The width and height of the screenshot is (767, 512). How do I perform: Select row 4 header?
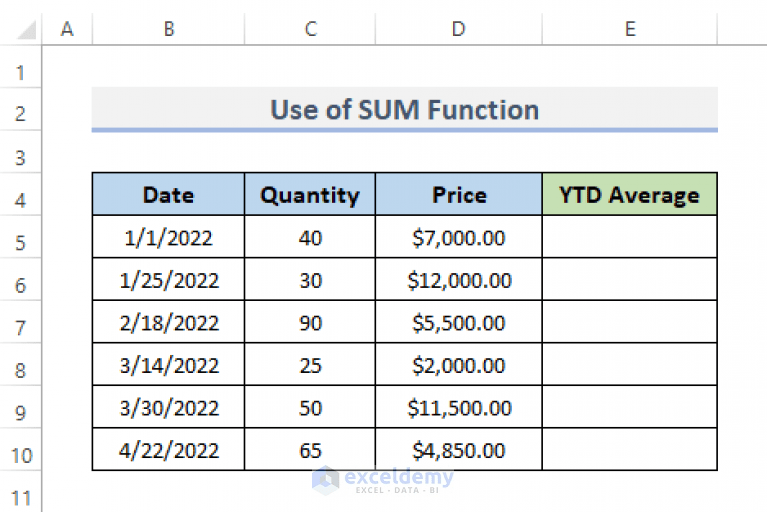21,195
